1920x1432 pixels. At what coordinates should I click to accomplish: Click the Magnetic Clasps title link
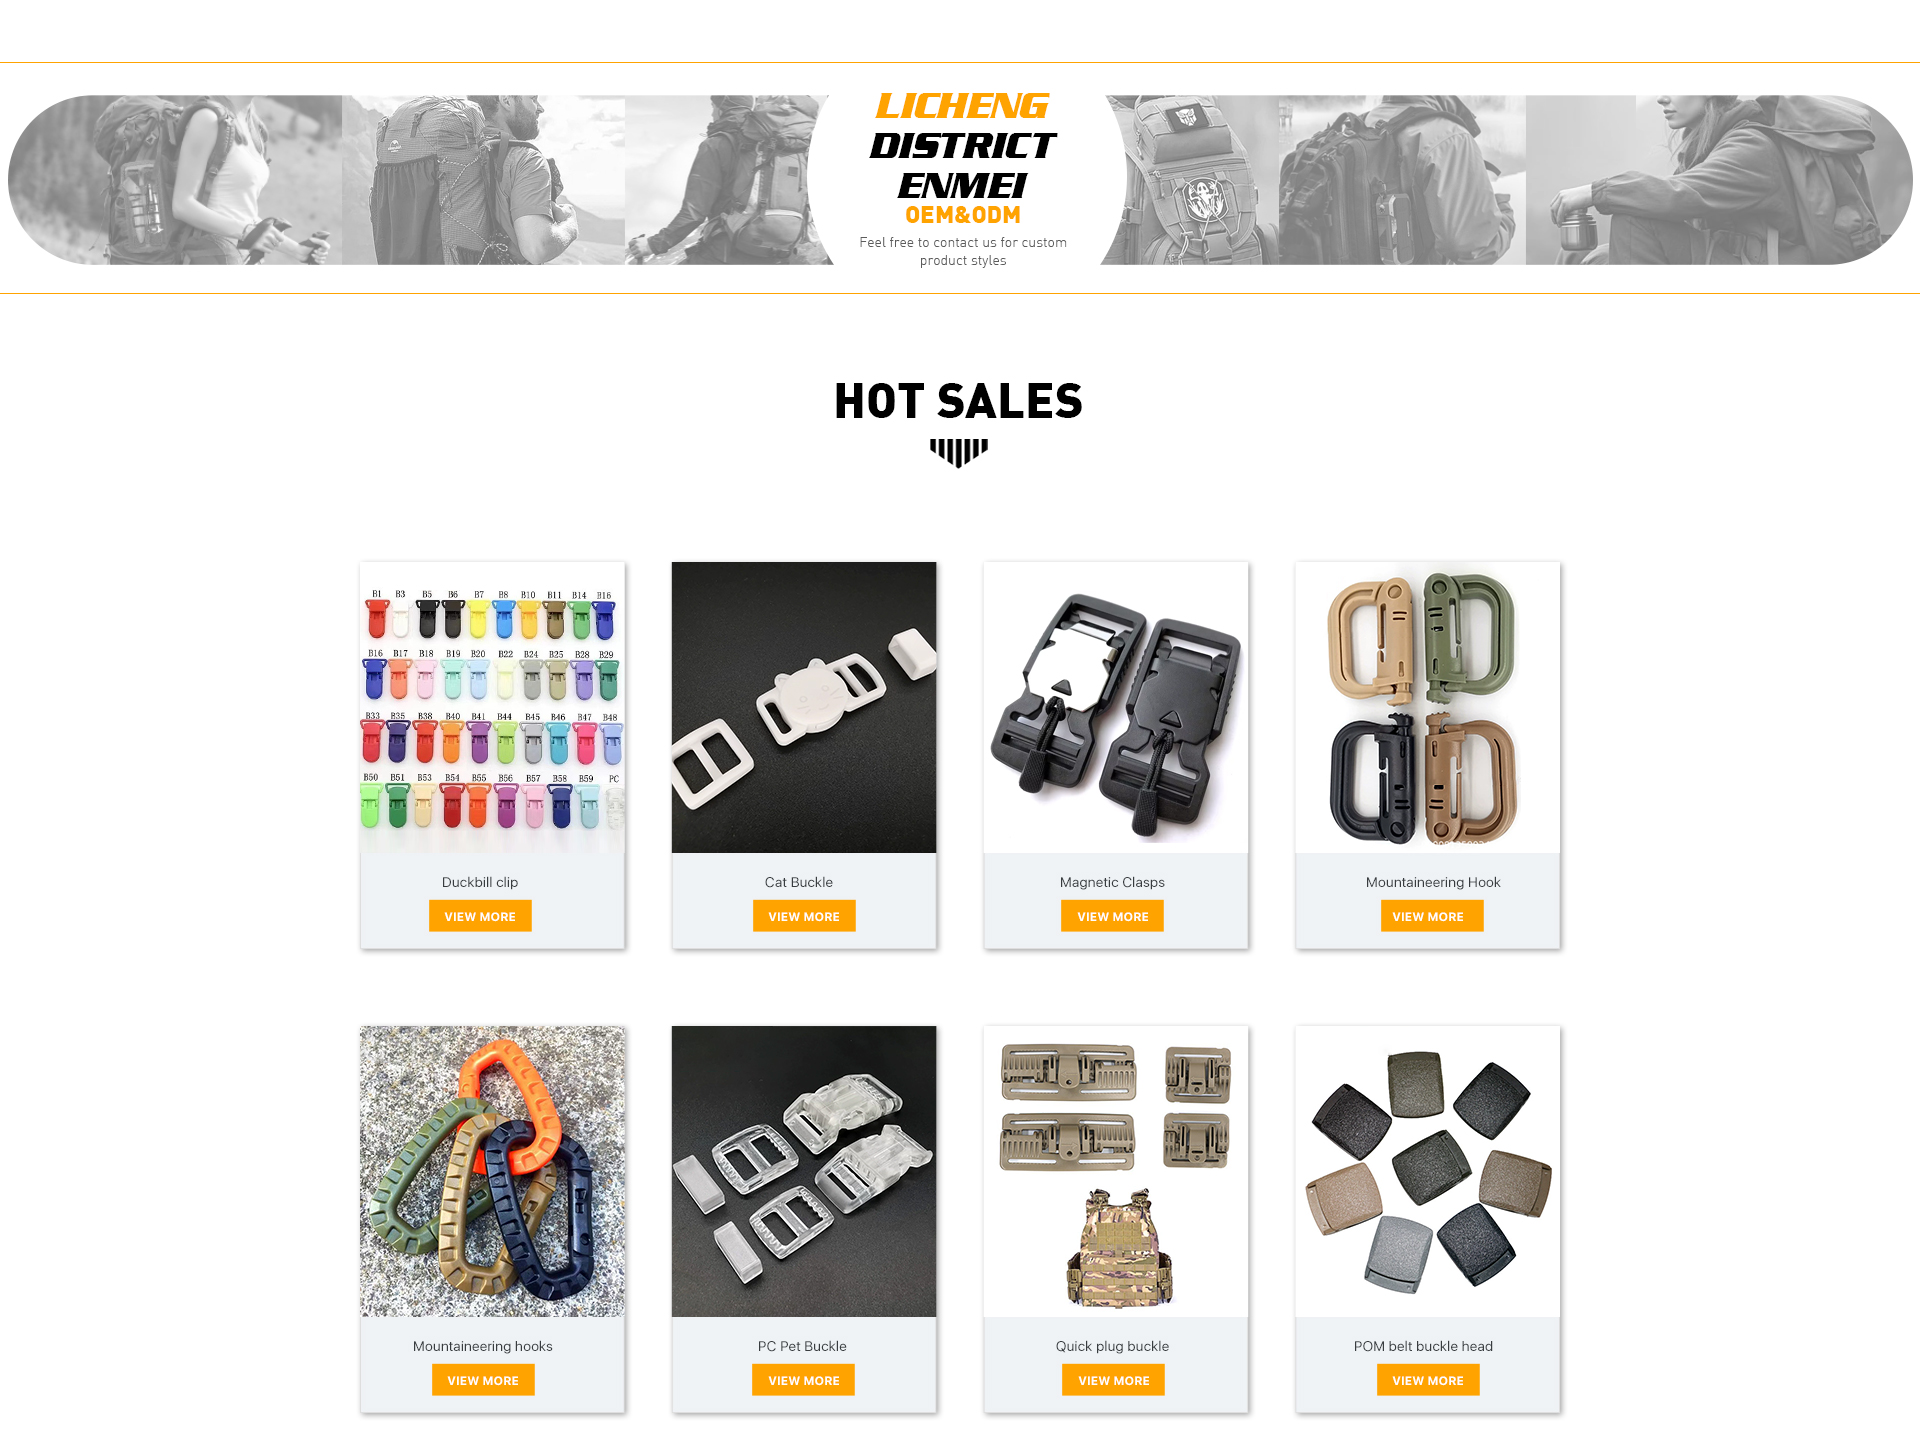[x=1112, y=882]
